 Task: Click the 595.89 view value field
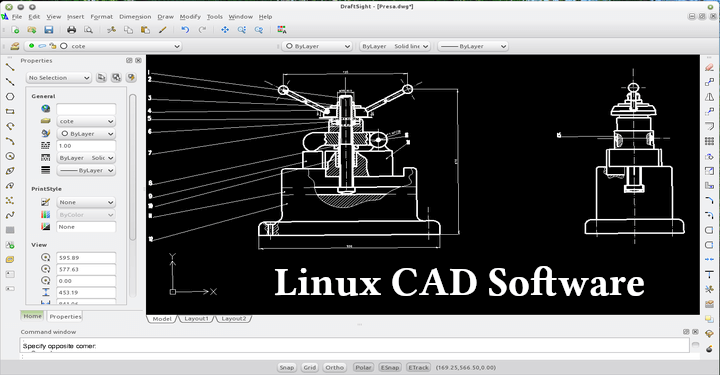click(x=86, y=257)
